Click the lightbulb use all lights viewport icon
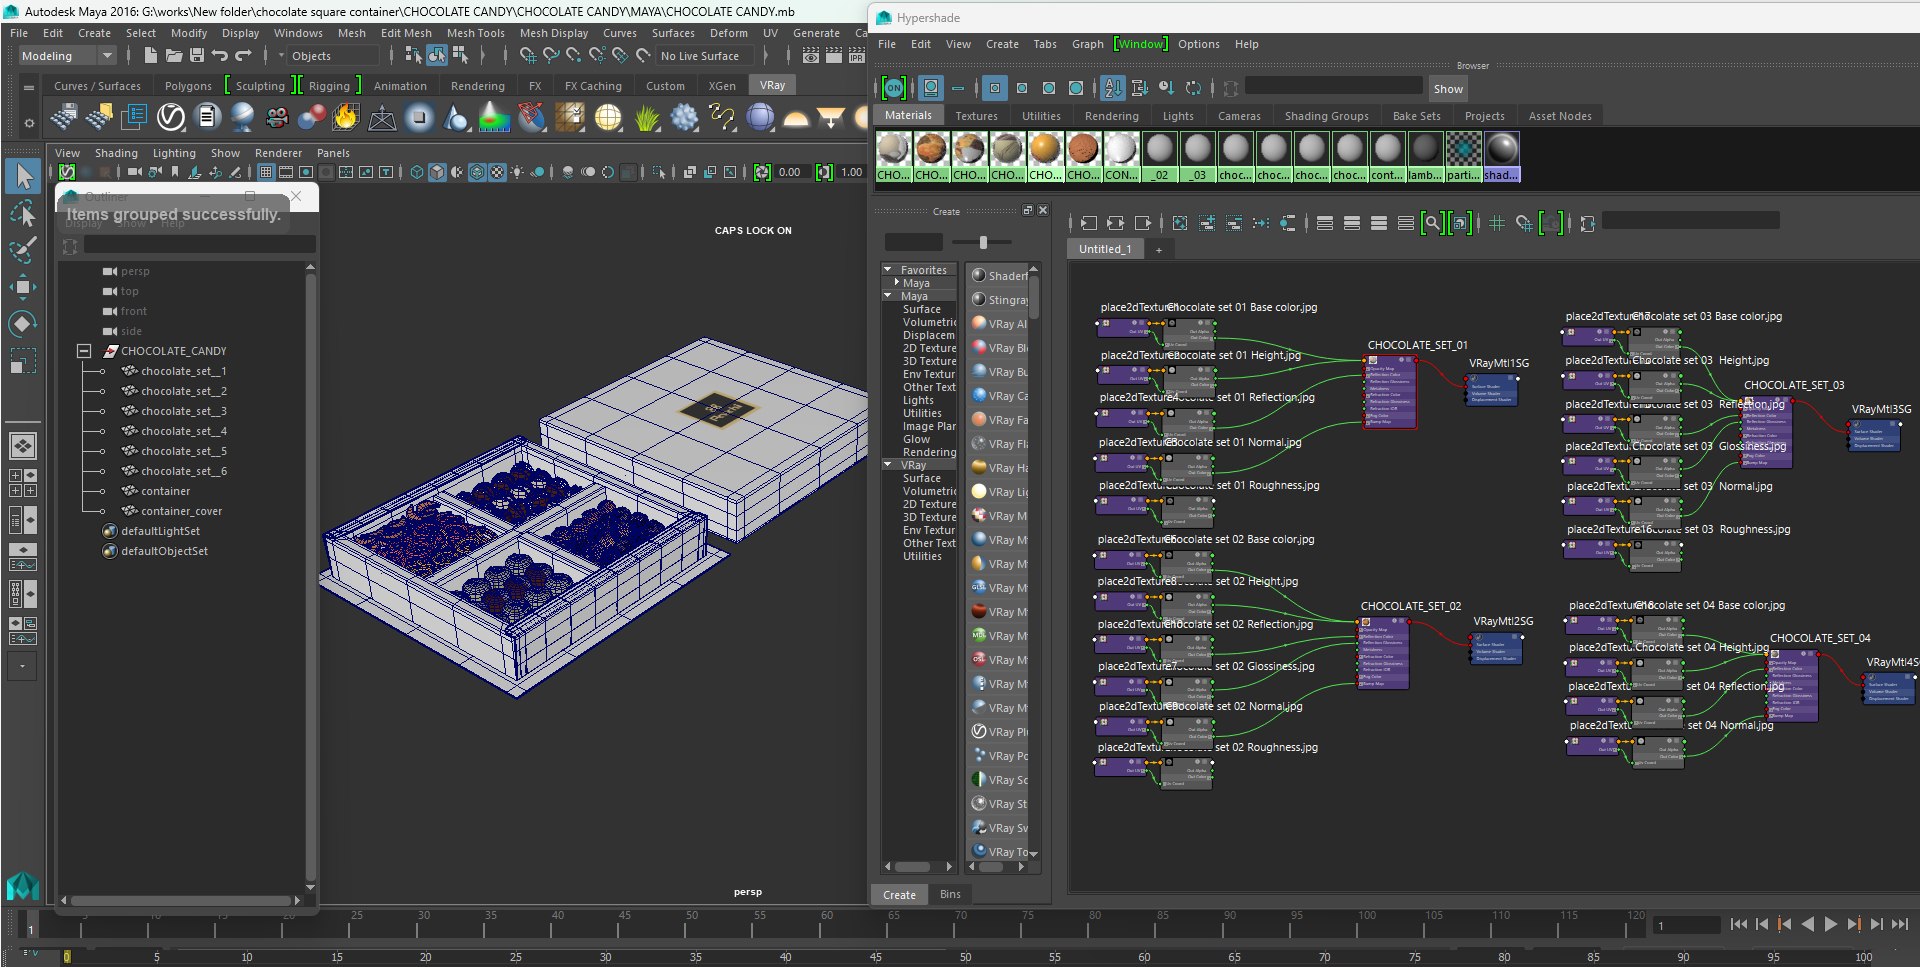Viewport: 1920px width, 967px height. [517, 172]
